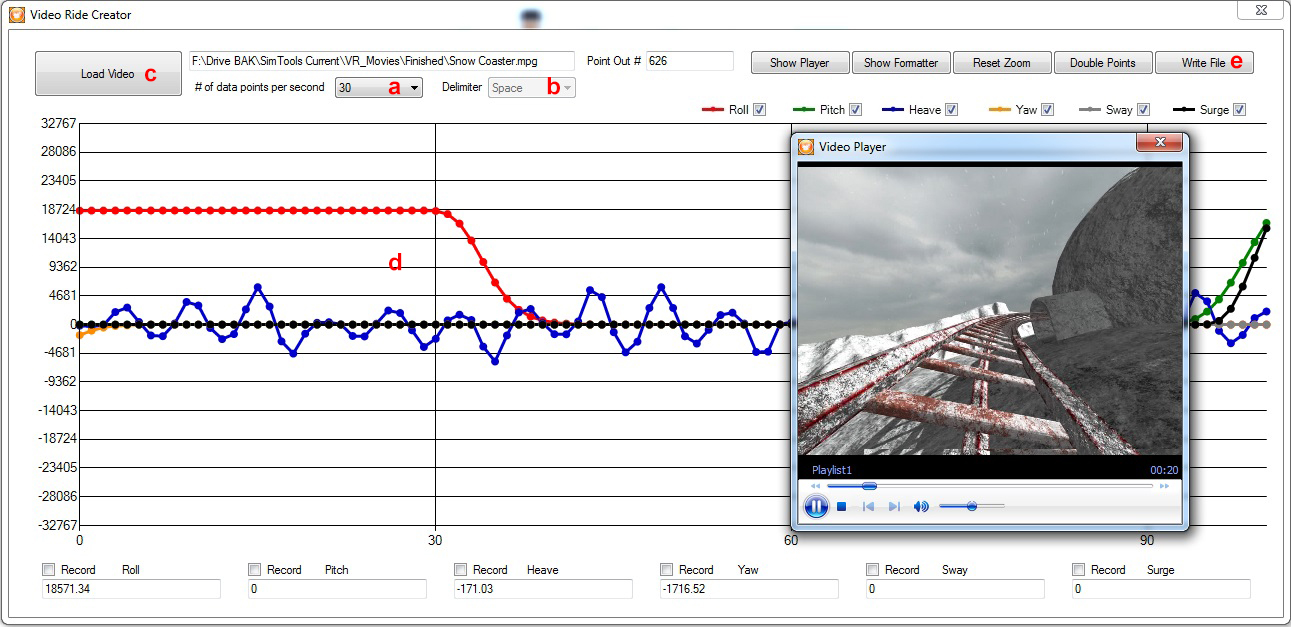Mute the Video Player speaker icon
The image size is (1291, 627).
[x=921, y=507]
